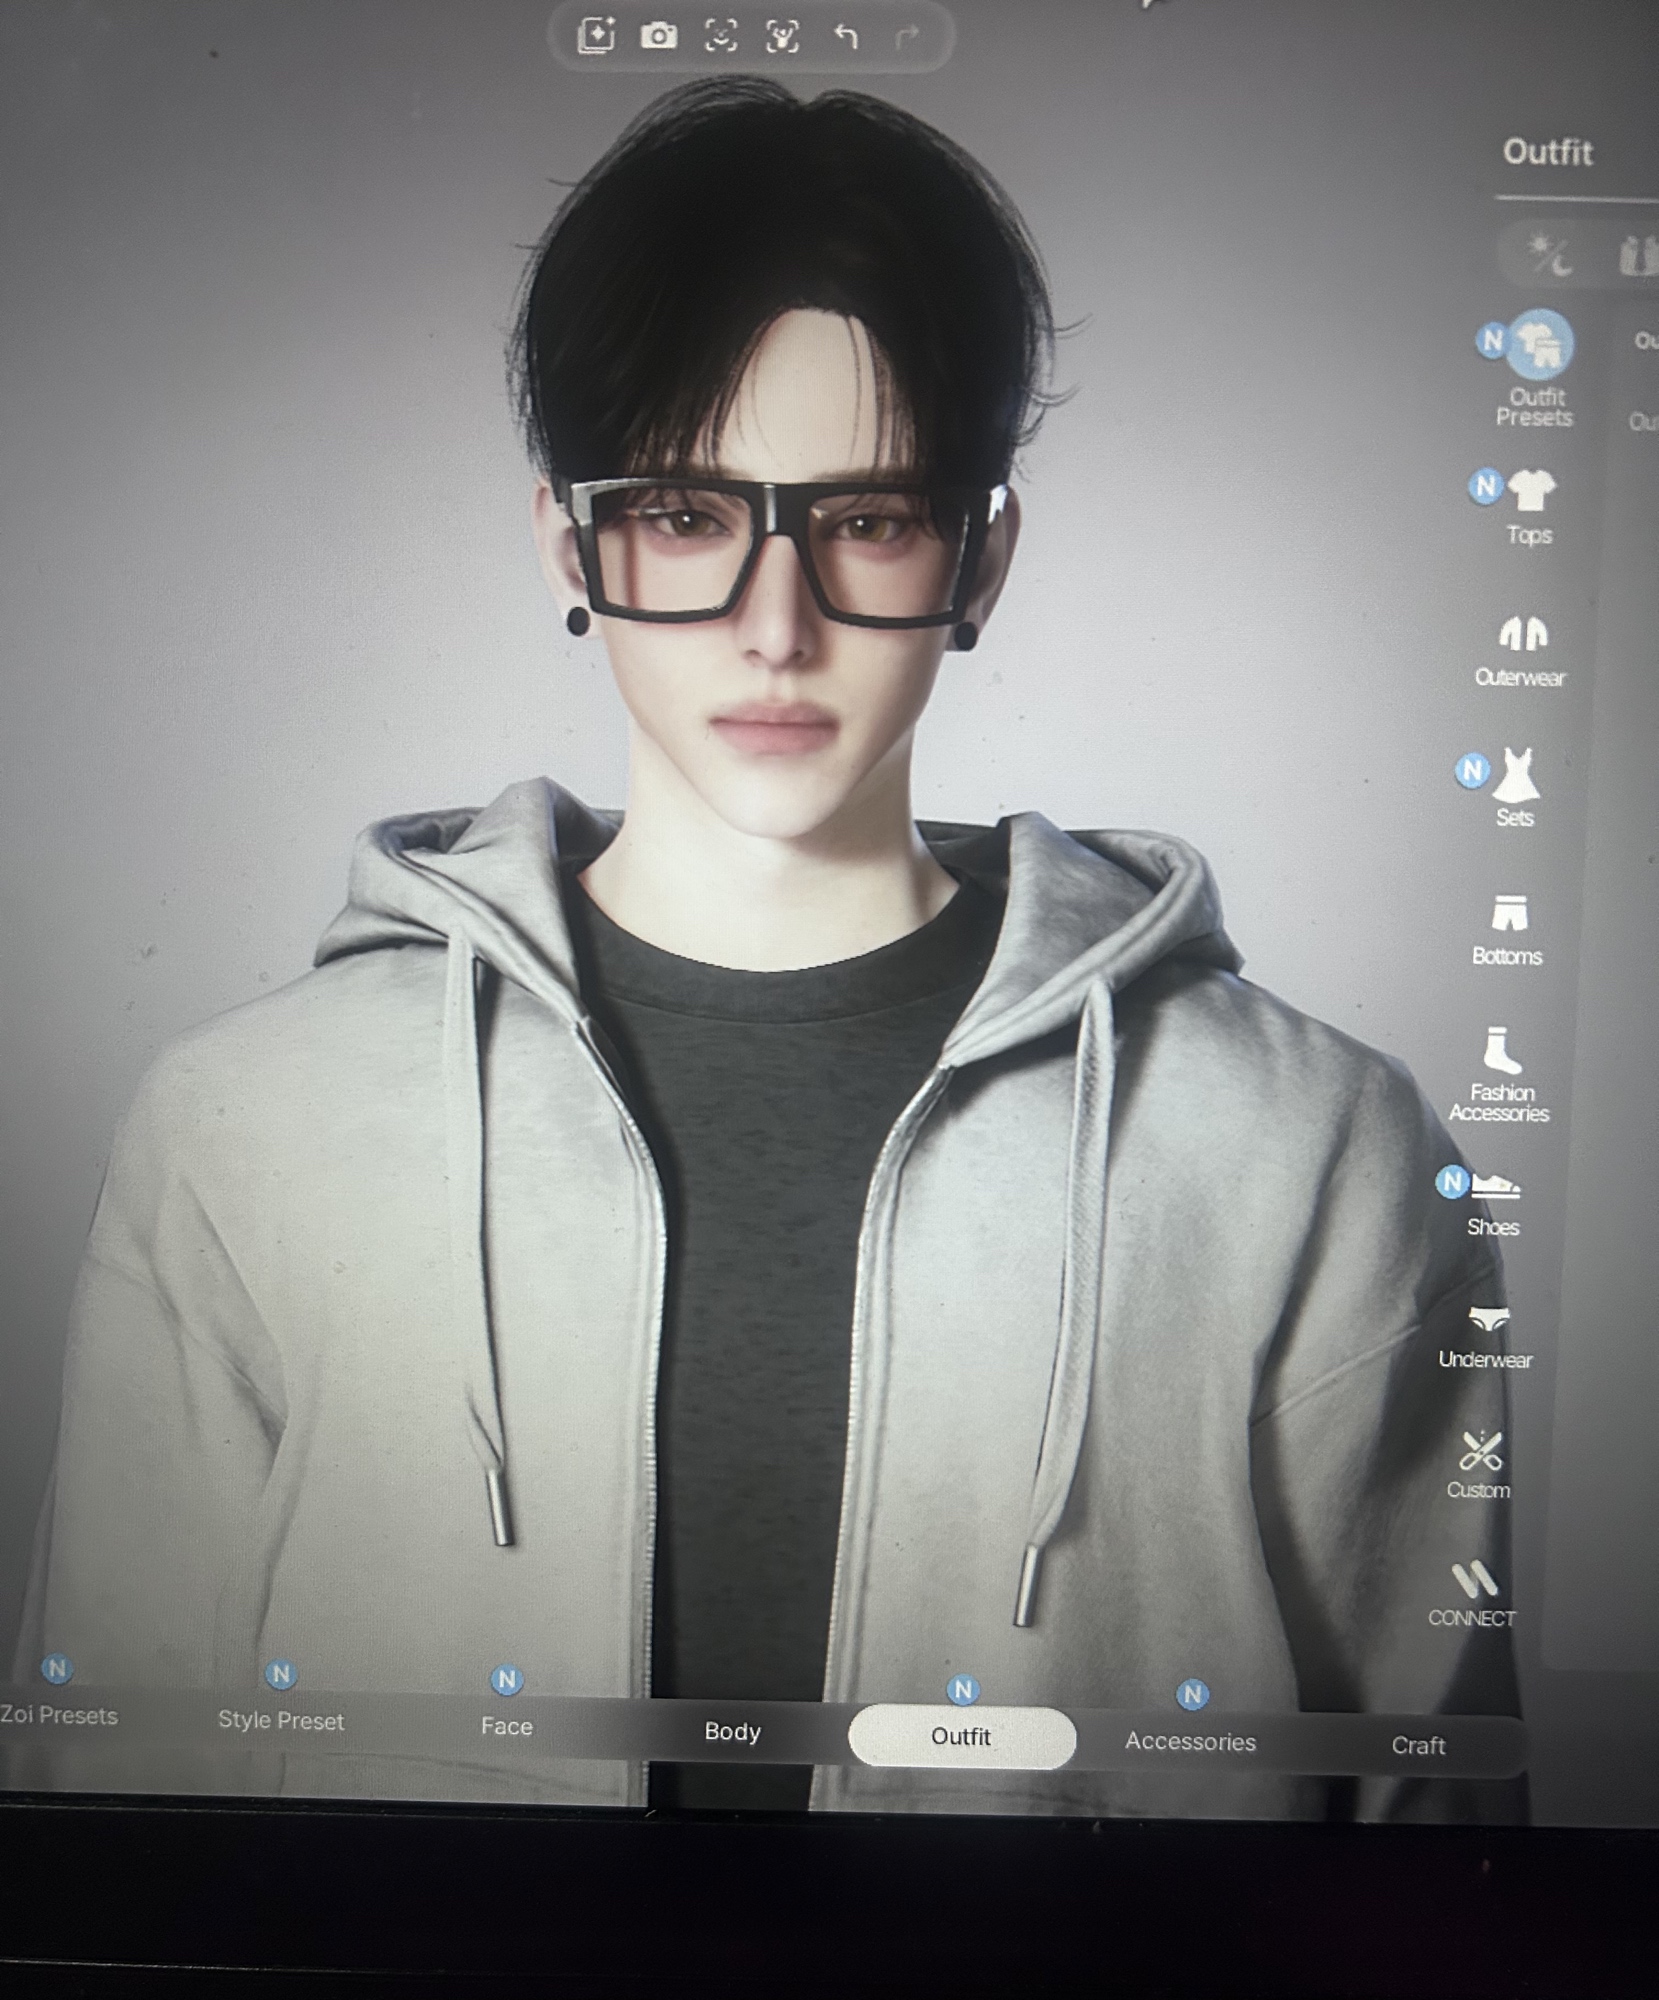Click the camera screenshot icon
Image resolution: width=1659 pixels, height=2000 pixels.
[x=658, y=37]
